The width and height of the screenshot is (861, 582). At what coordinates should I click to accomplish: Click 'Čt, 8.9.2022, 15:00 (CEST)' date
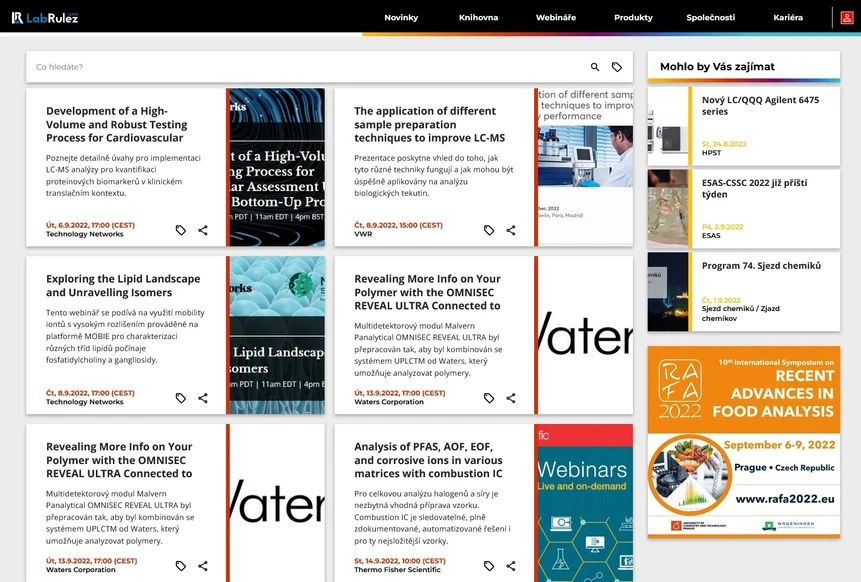coord(398,225)
